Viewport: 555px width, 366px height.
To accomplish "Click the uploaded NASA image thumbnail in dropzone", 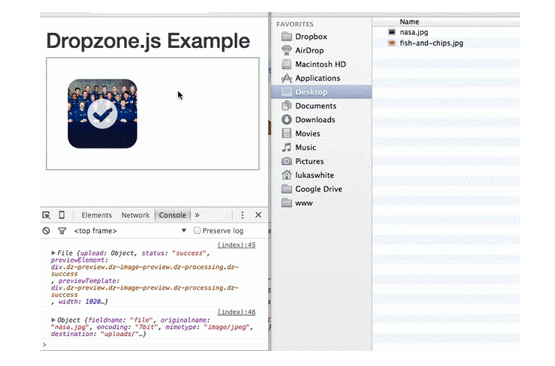I will 102,113.
